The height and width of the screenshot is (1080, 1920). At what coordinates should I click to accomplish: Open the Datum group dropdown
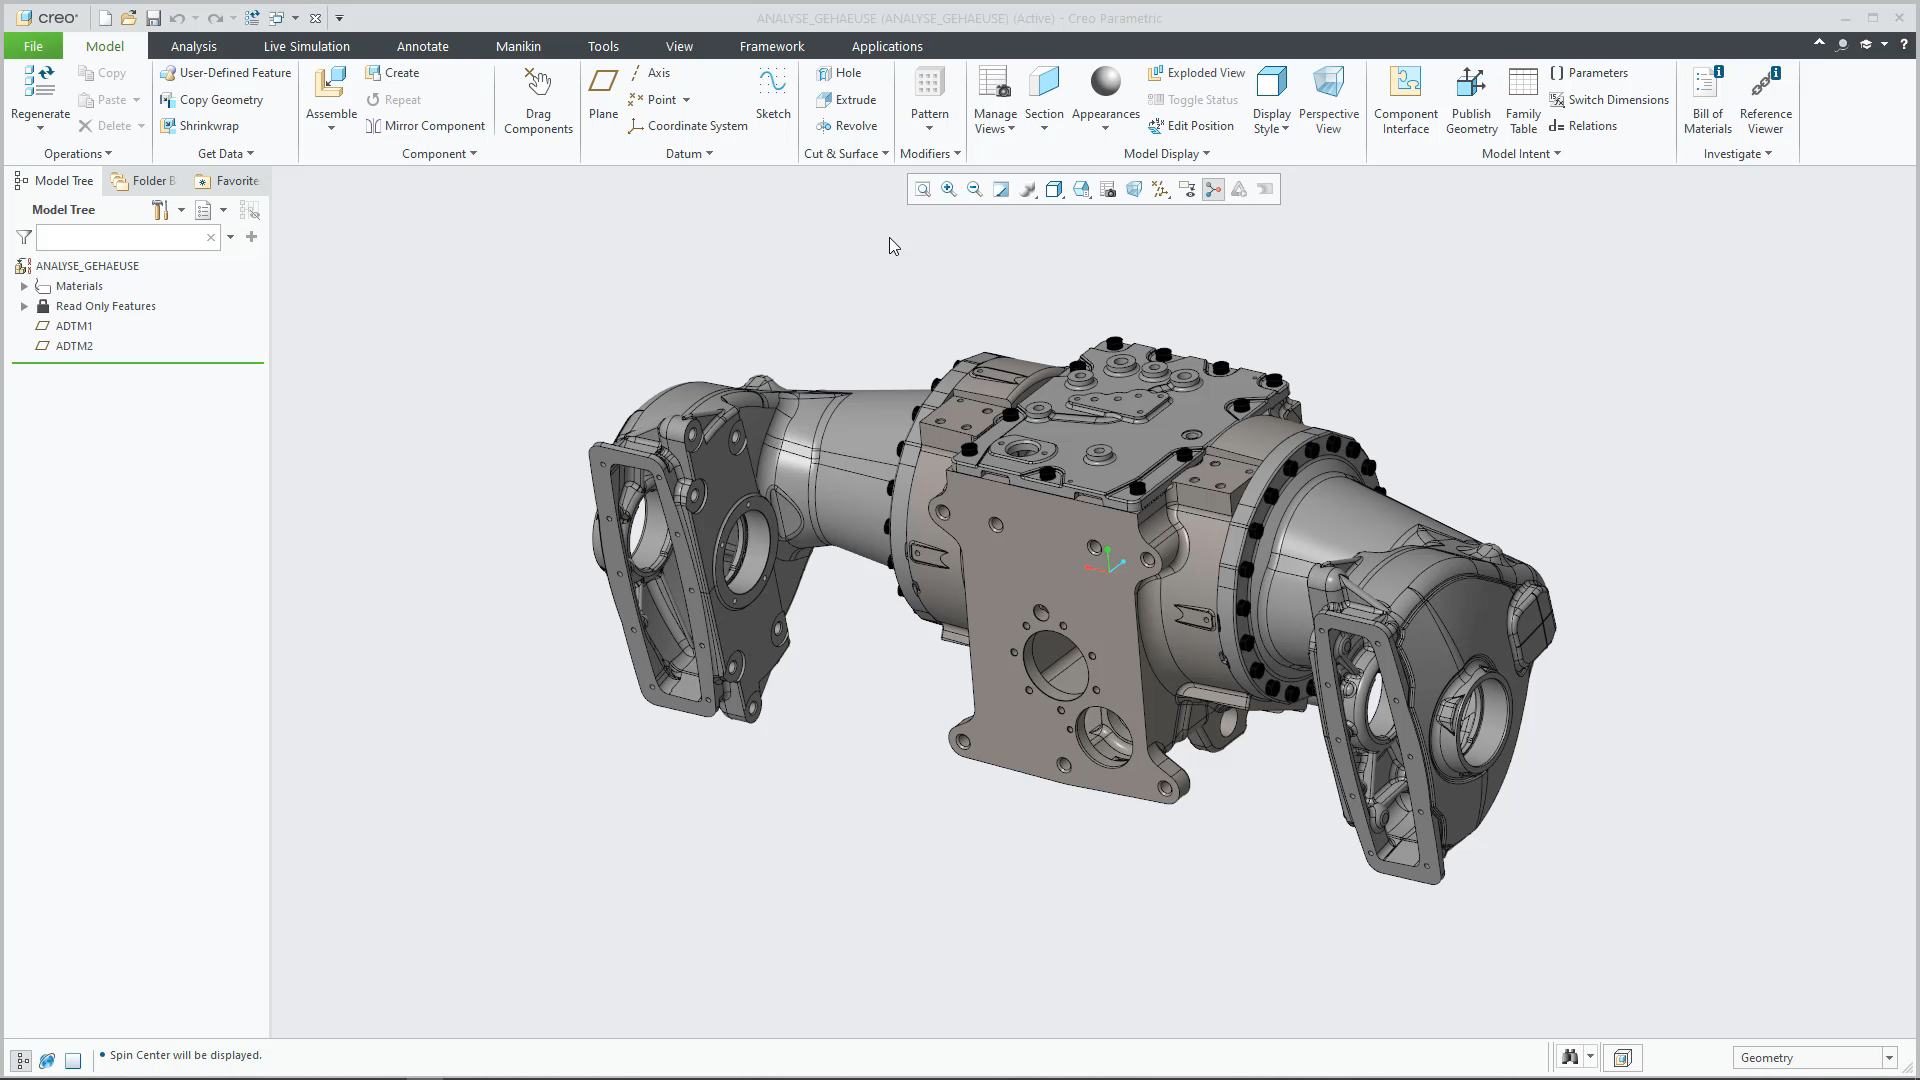pyautogui.click(x=689, y=154)
